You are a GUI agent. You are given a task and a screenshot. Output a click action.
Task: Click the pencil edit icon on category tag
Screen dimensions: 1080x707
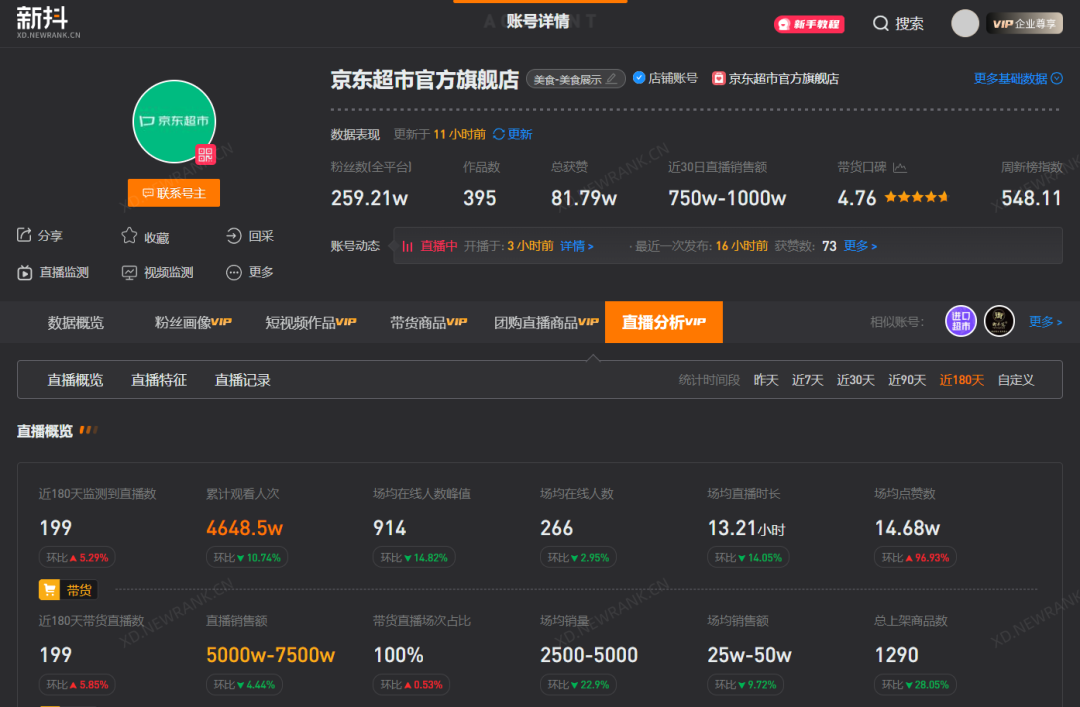click(x=612, y=79)
